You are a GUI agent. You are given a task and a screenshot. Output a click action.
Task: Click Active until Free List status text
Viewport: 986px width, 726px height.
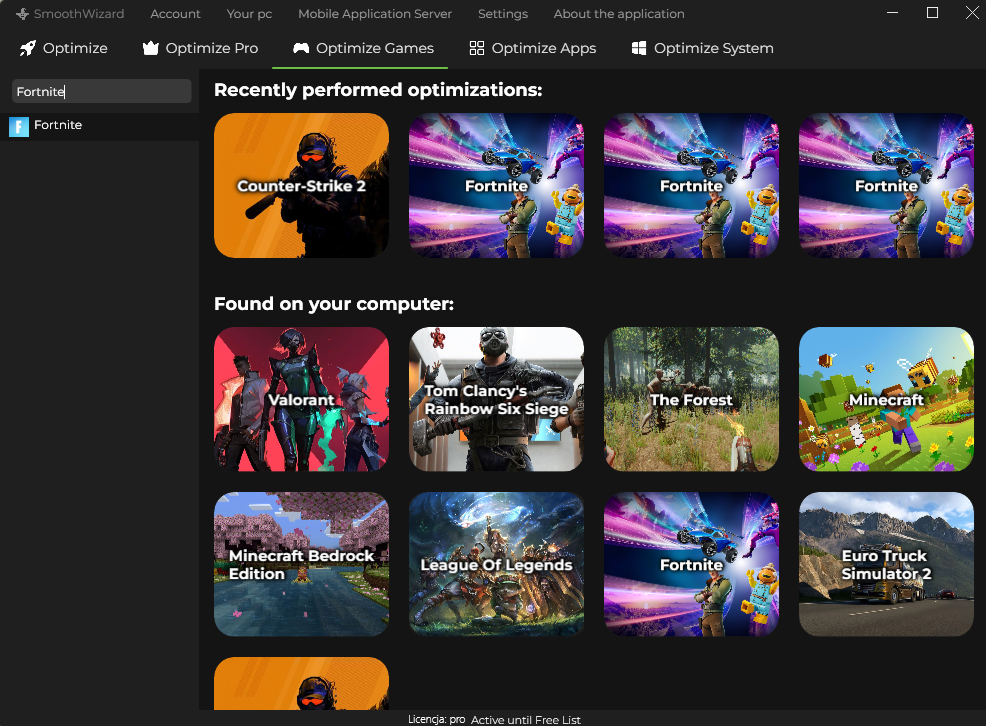(526, 720)
